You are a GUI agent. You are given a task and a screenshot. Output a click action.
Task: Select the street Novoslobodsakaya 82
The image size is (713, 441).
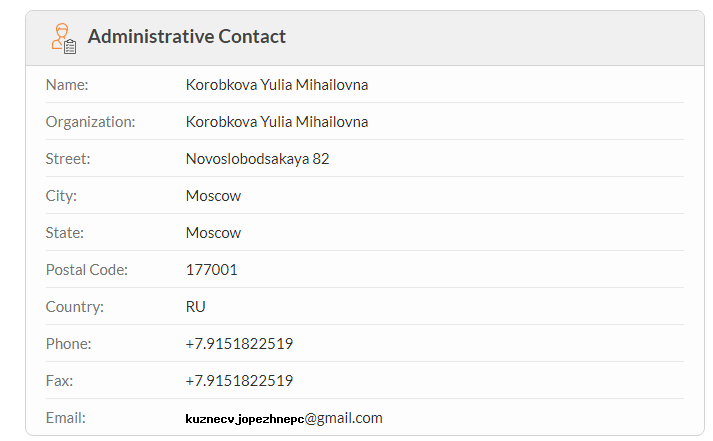[x=257, y=159]
